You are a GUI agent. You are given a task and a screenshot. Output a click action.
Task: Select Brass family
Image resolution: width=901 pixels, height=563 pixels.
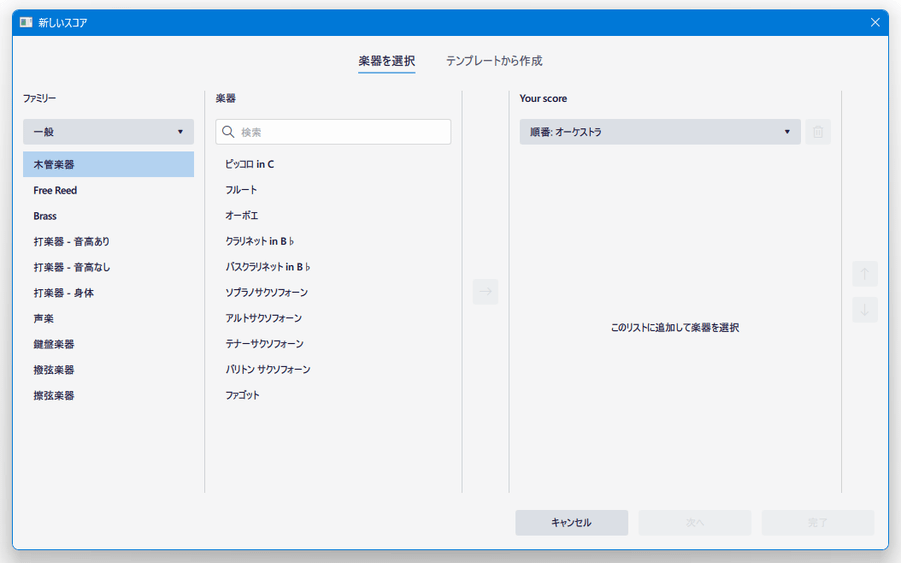(x=109, y=216)
